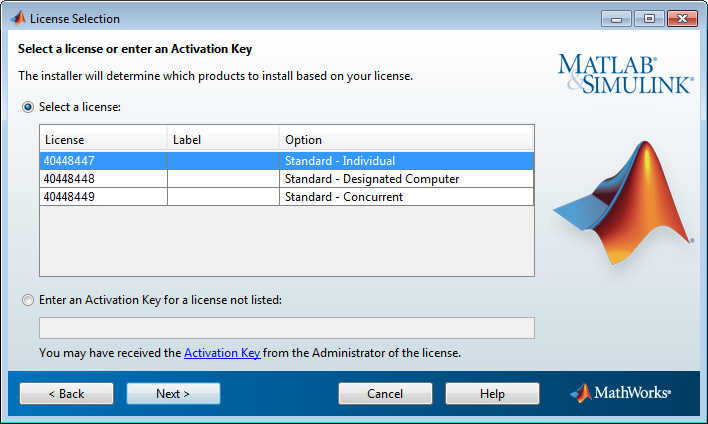Maximize the License Selection window
Viewport: 708px width, 424px height.
(649, 19)
